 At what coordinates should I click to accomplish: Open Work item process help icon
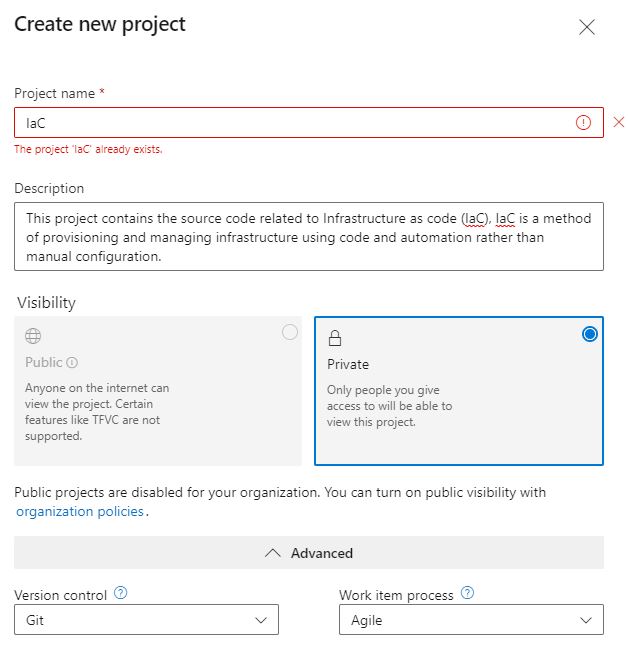click(467, 592)
